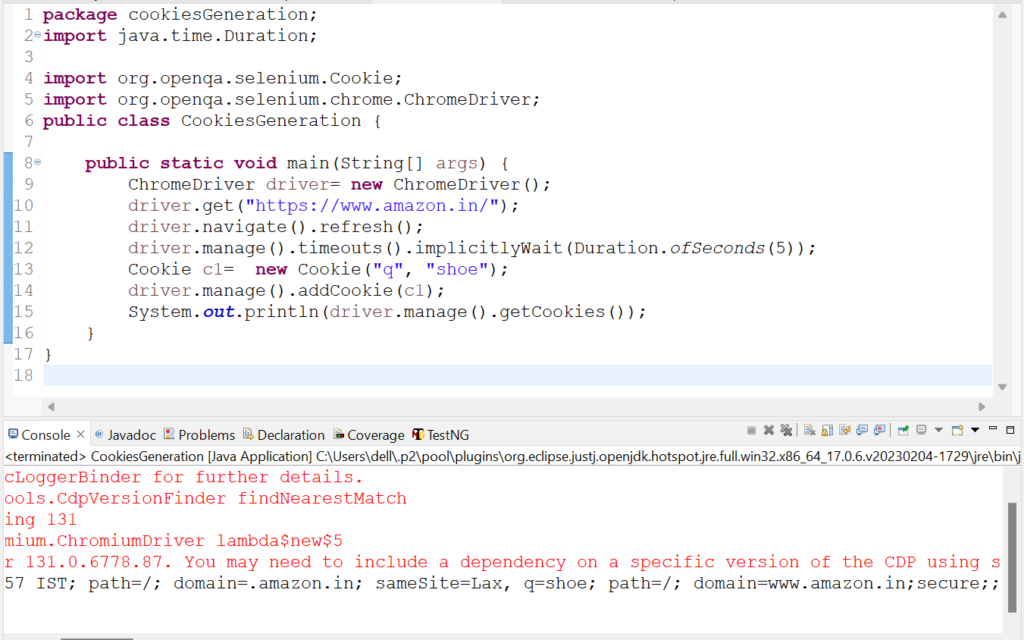Toggle show console when standard out changes

coord(862,430)
